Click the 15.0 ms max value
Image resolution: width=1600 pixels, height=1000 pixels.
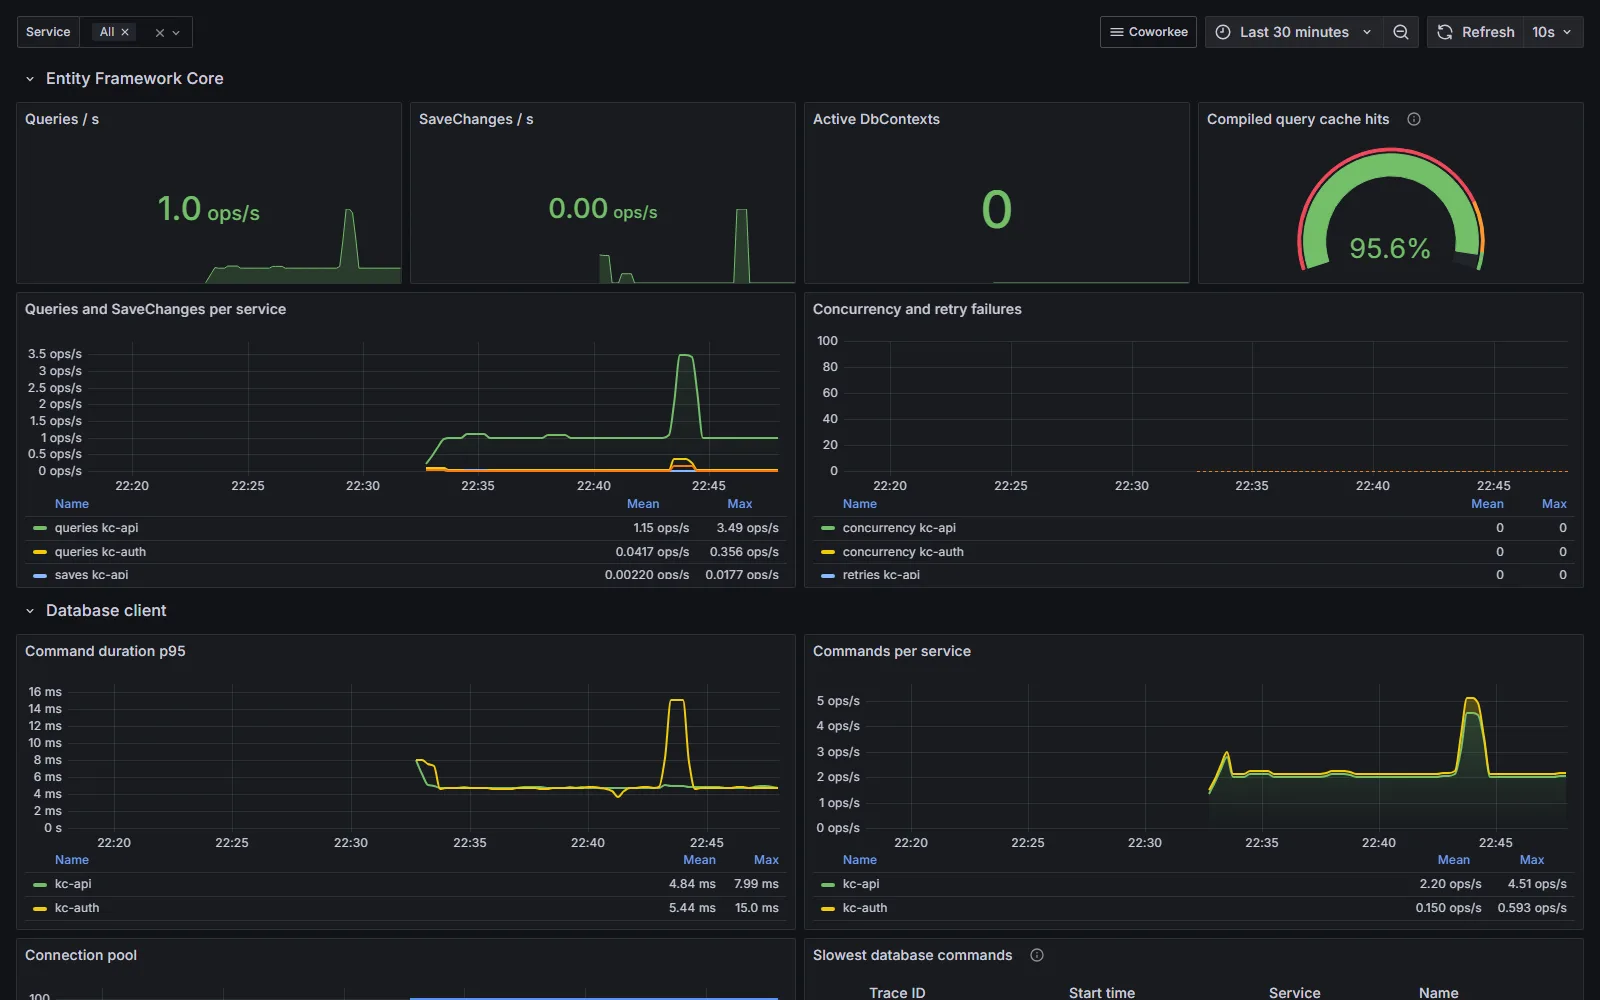point(757,908)
